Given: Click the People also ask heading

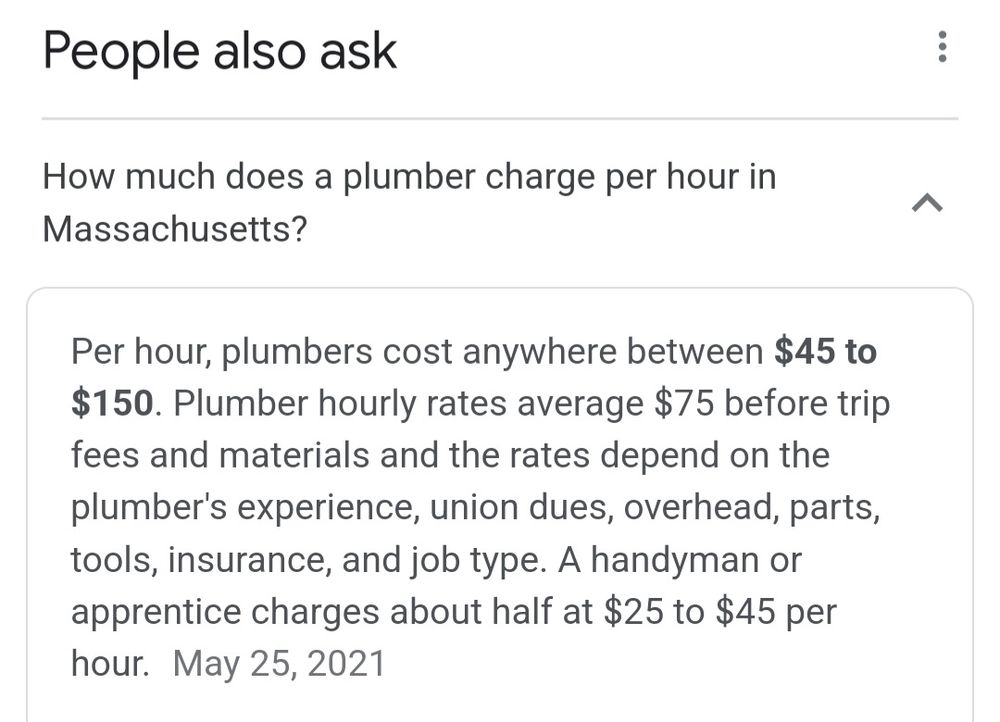Looking at the screenshot, I should (x=222, y=50).
